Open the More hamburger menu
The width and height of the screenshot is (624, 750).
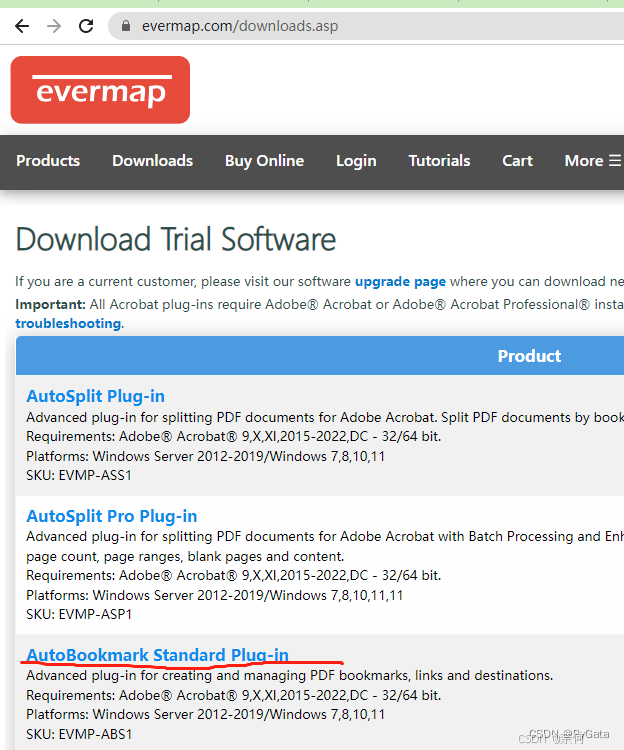pos(592,161)
